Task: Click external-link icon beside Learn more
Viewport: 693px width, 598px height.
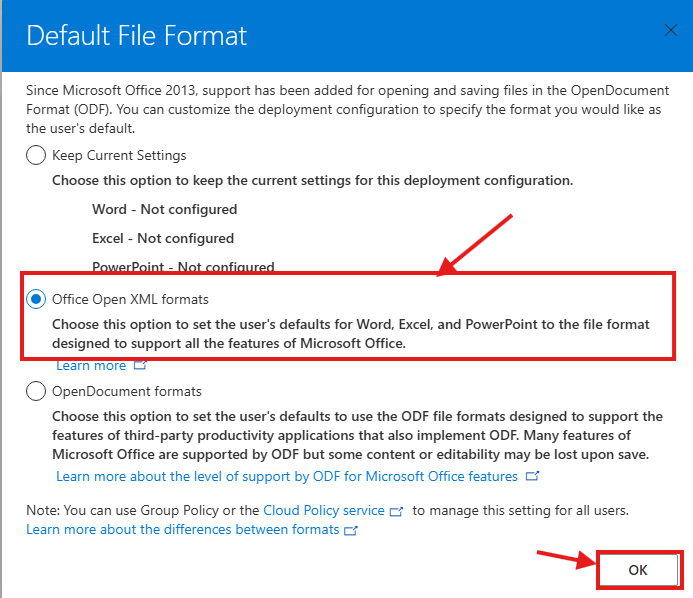Action: tap(140, 366)
